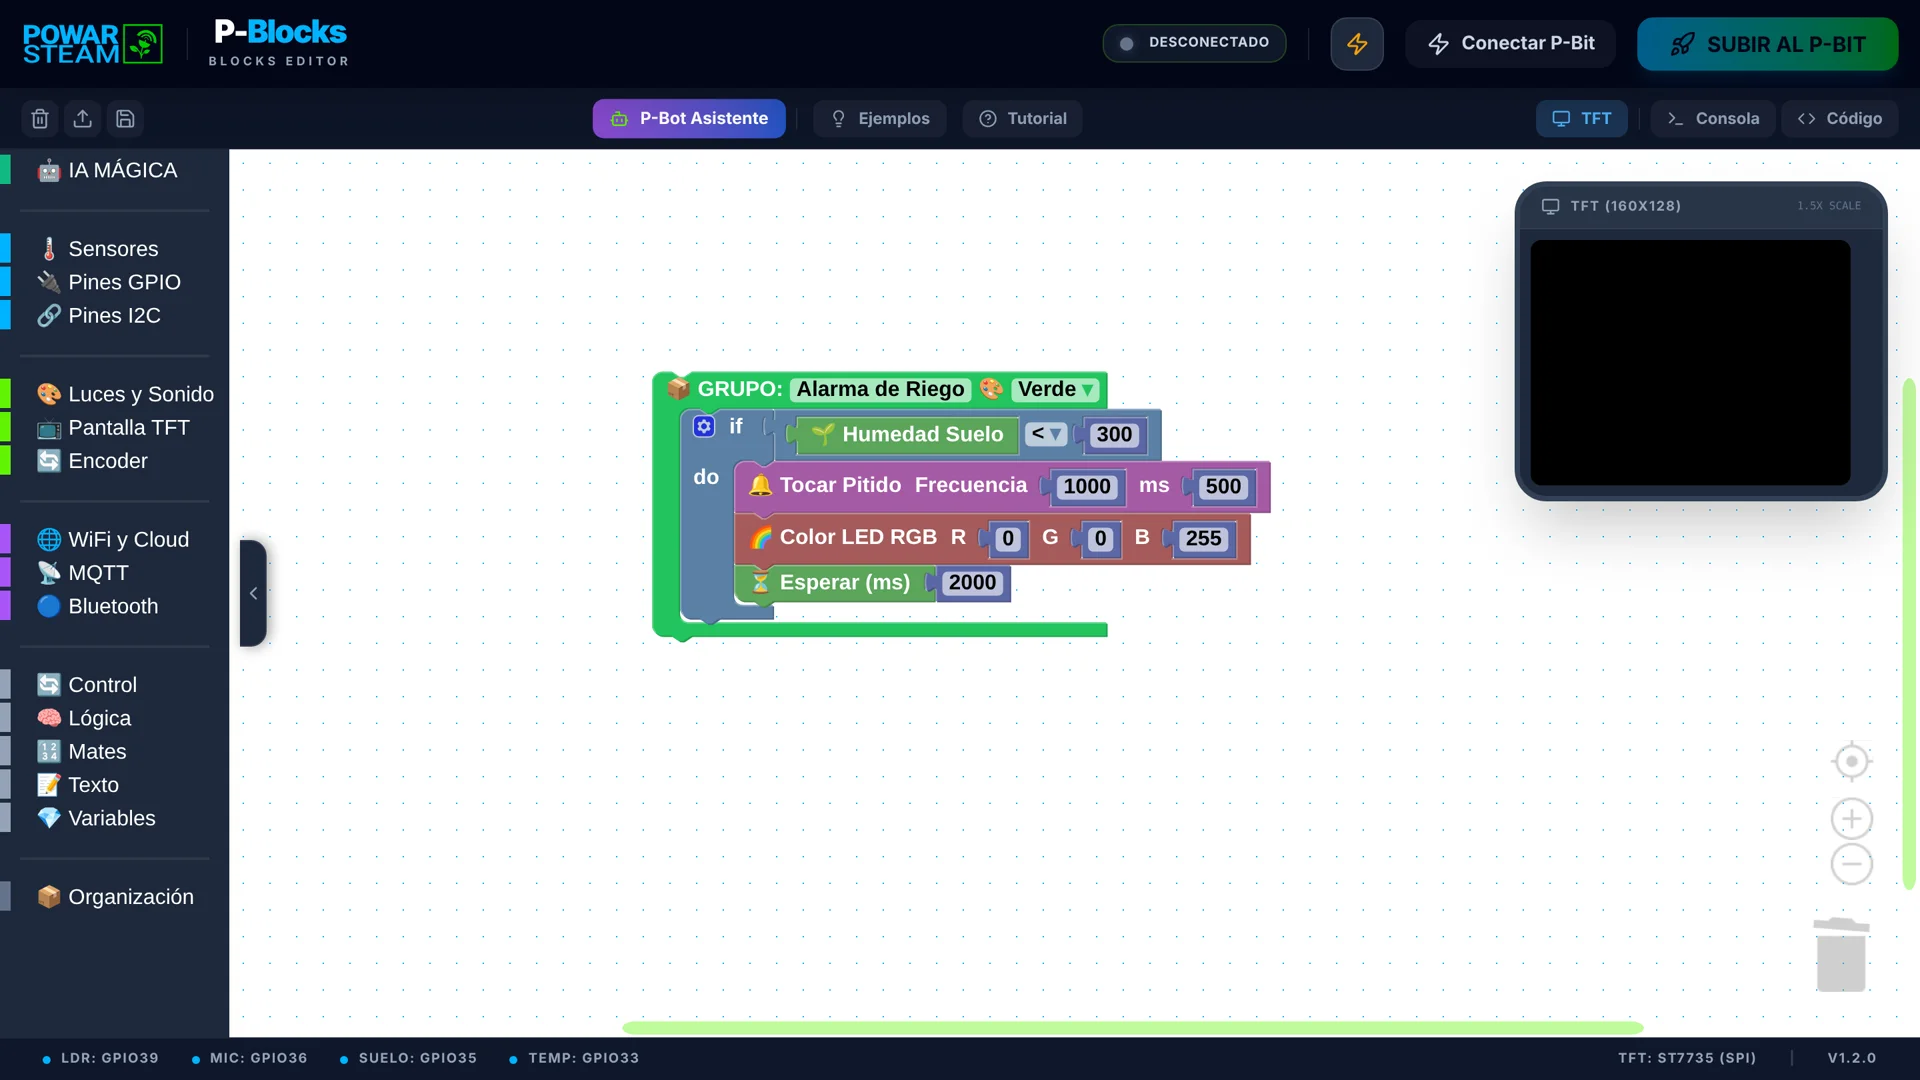Open the Sensores category
Viewport: 1920px width, 1080px height.
pos(113,249)
